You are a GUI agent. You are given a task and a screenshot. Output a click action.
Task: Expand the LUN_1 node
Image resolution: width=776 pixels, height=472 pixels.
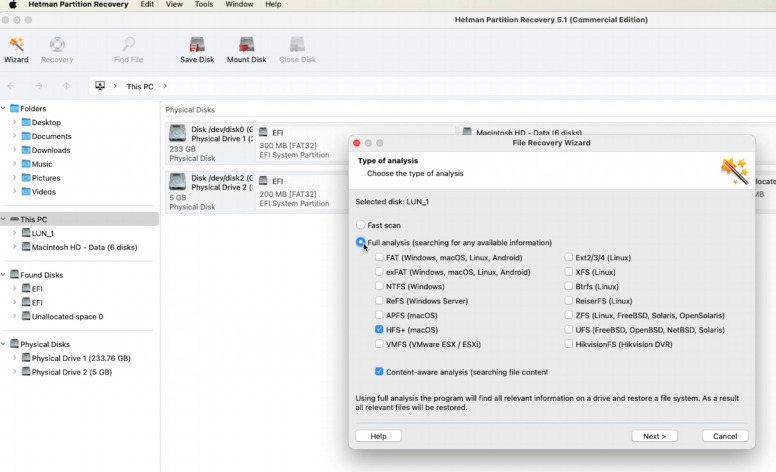pyautogui.click(x=14, y=233)
